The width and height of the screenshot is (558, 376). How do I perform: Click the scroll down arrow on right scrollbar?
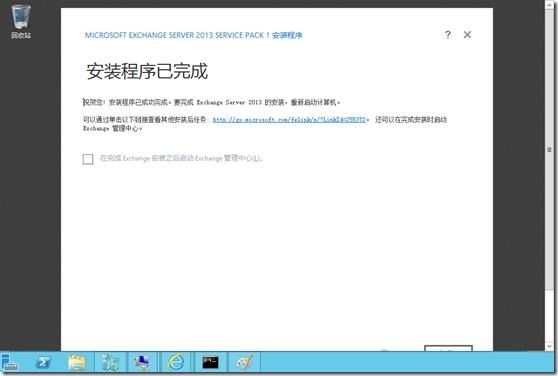[x=549, y=346]
